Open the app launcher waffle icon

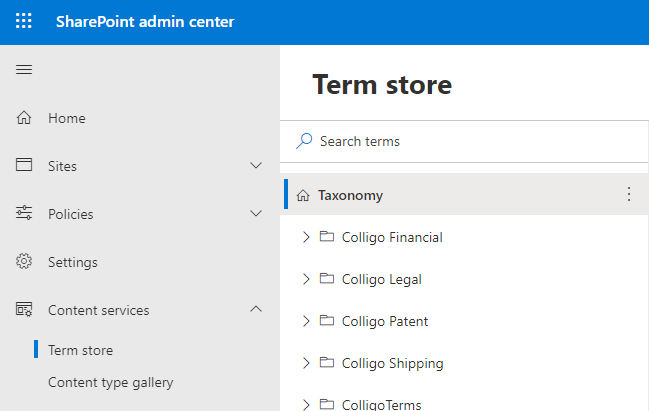[x=24, y=21]
